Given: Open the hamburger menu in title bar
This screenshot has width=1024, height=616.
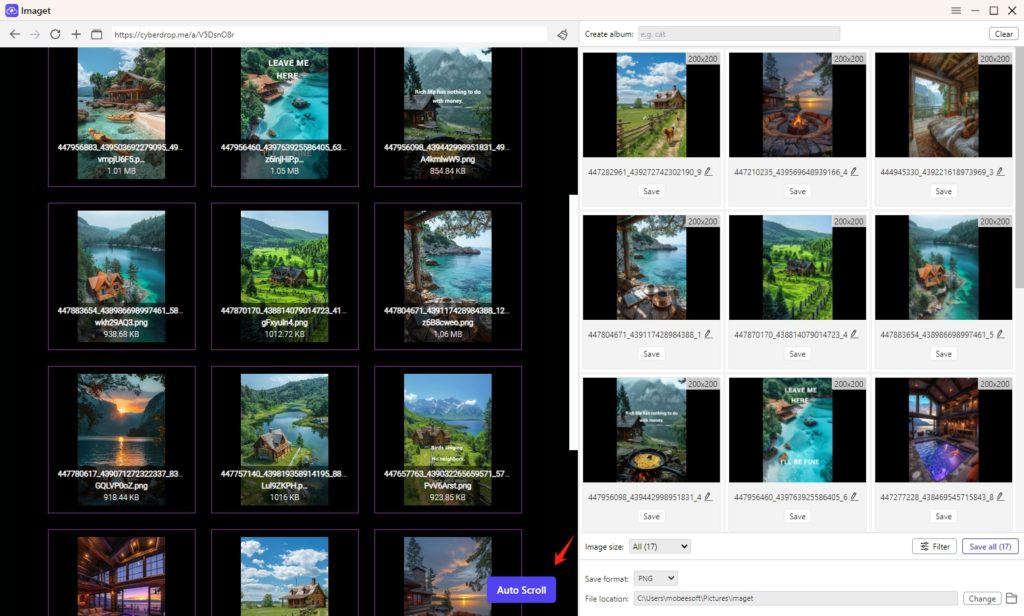Looking at the screenshot, I should click(x=956, y=10).
